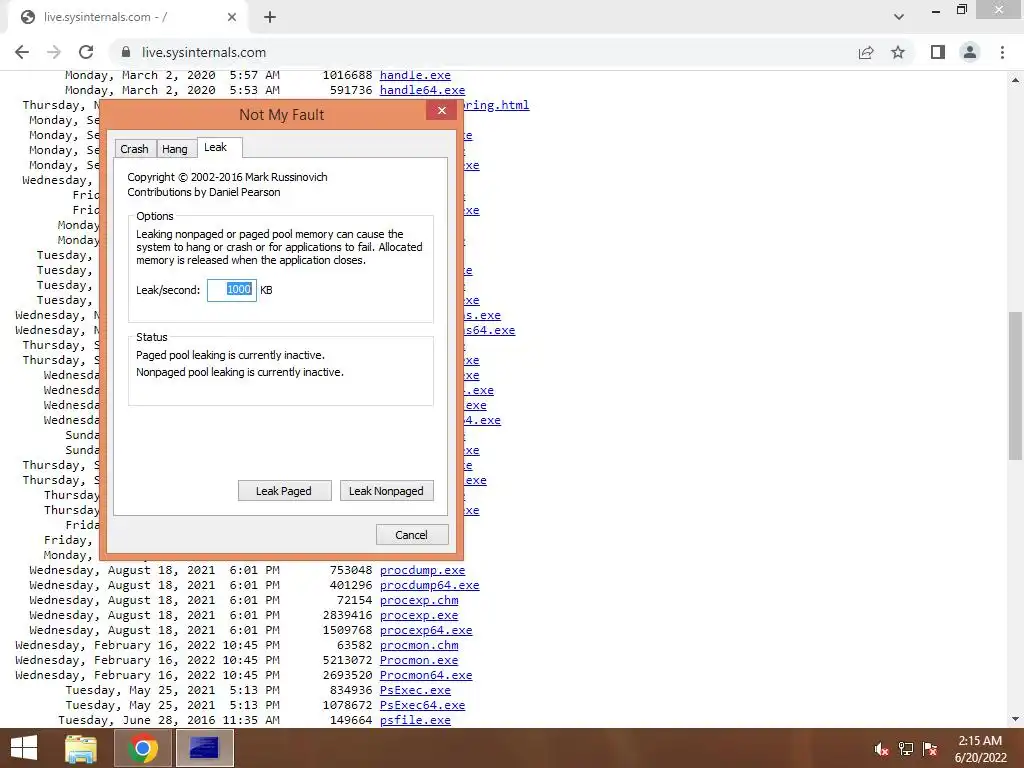The image size is (1024, 768).
Task: Select Not My Fault taskbar icon
Action: [204, 748]
